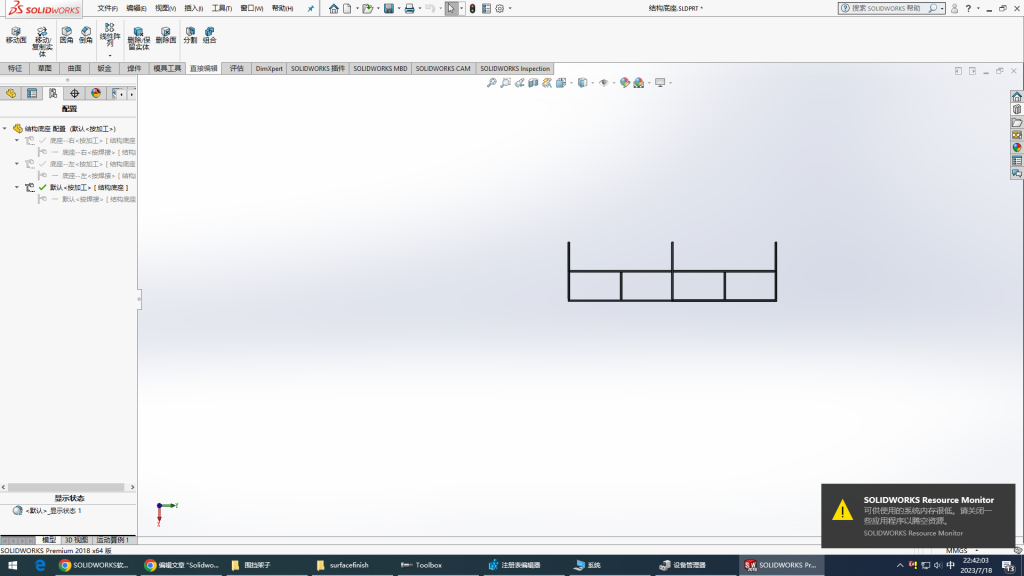
Task: Click the Split (分割) tool
Action: (190, 35)
